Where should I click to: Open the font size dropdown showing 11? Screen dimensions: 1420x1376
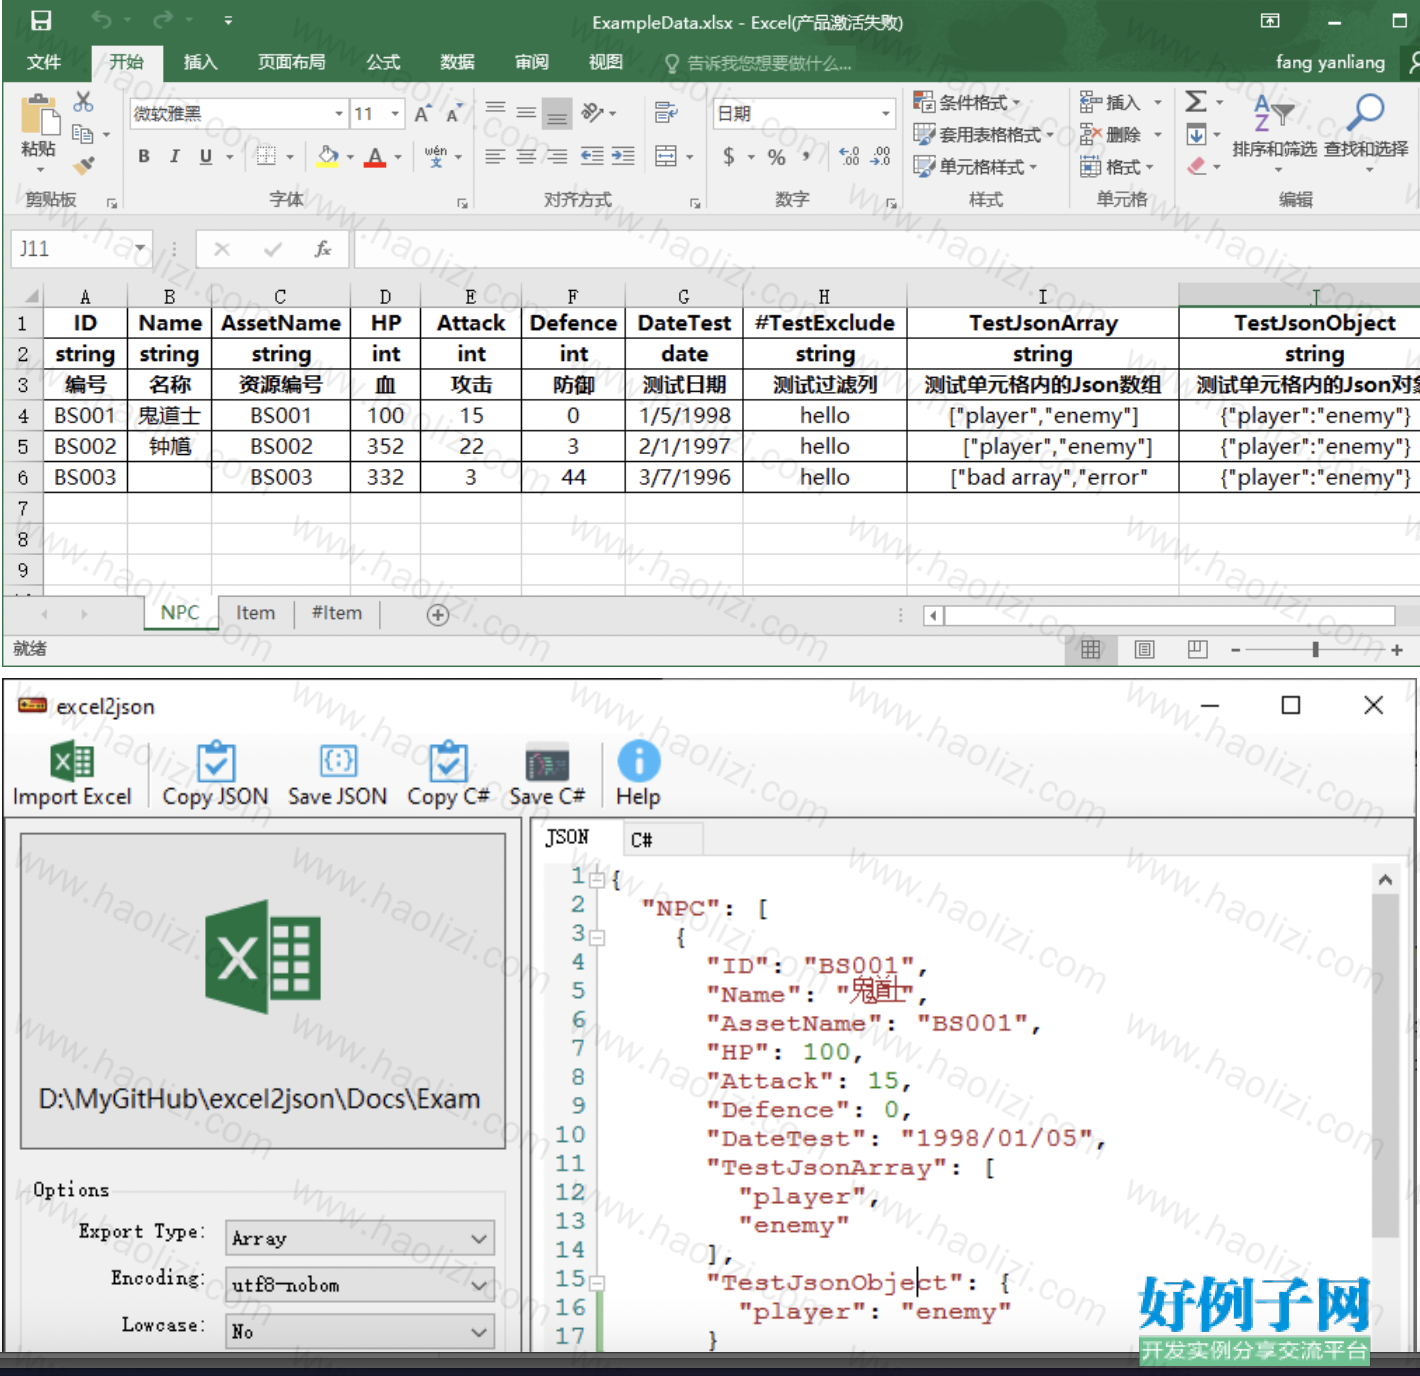pos(396,114)
